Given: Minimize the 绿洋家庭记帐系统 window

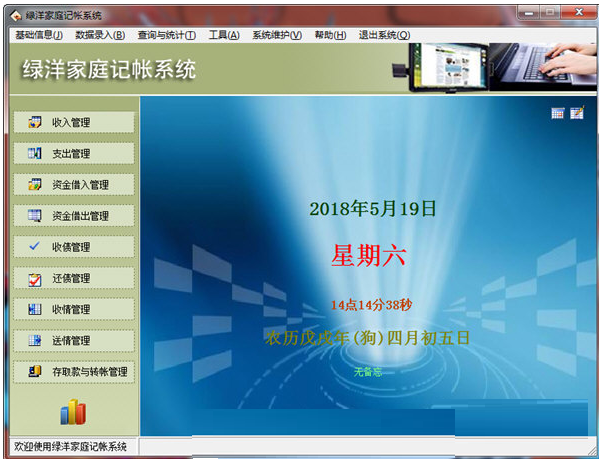Looking at the screenshot, I should tap(529, 13).
